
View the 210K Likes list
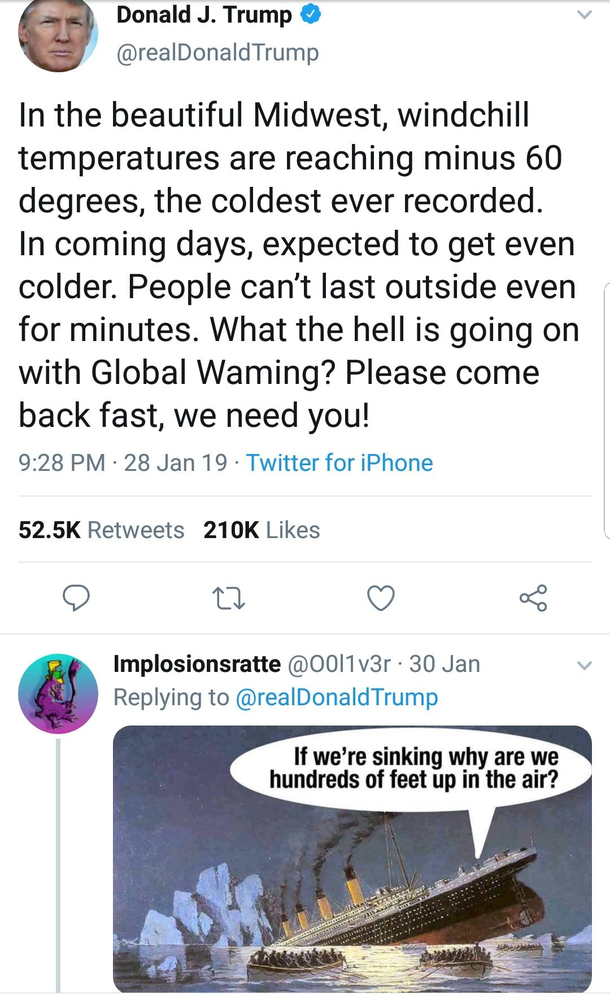click(261, 530)
